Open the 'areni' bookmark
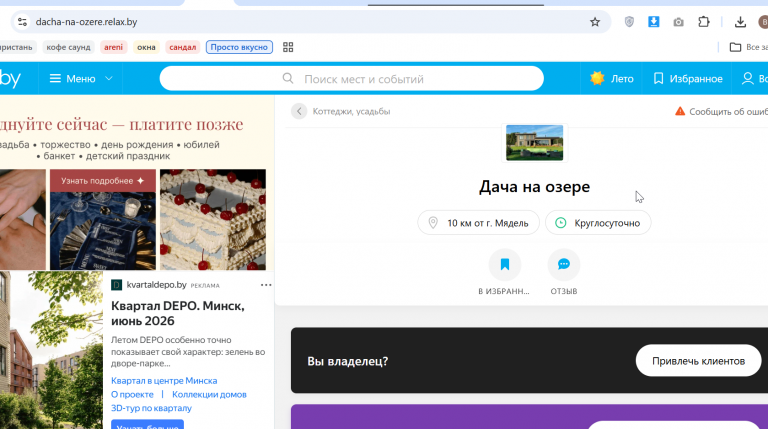This screenshot has height=429, width=768. click(x=114, y=47)
